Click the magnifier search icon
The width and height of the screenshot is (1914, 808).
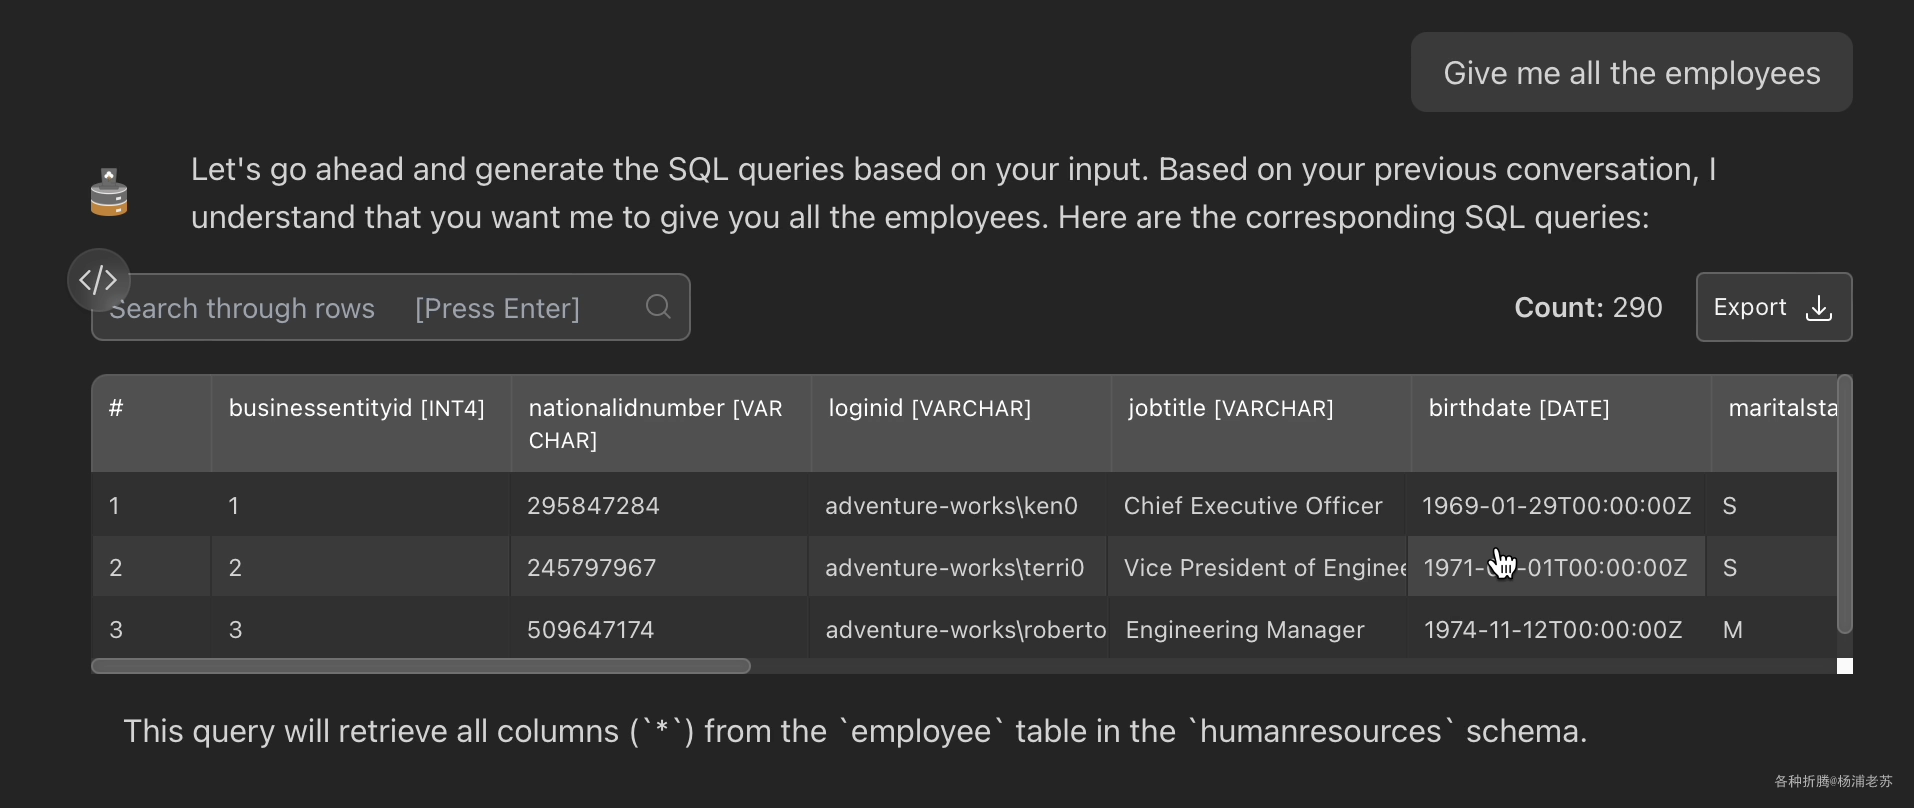(658, 307)
